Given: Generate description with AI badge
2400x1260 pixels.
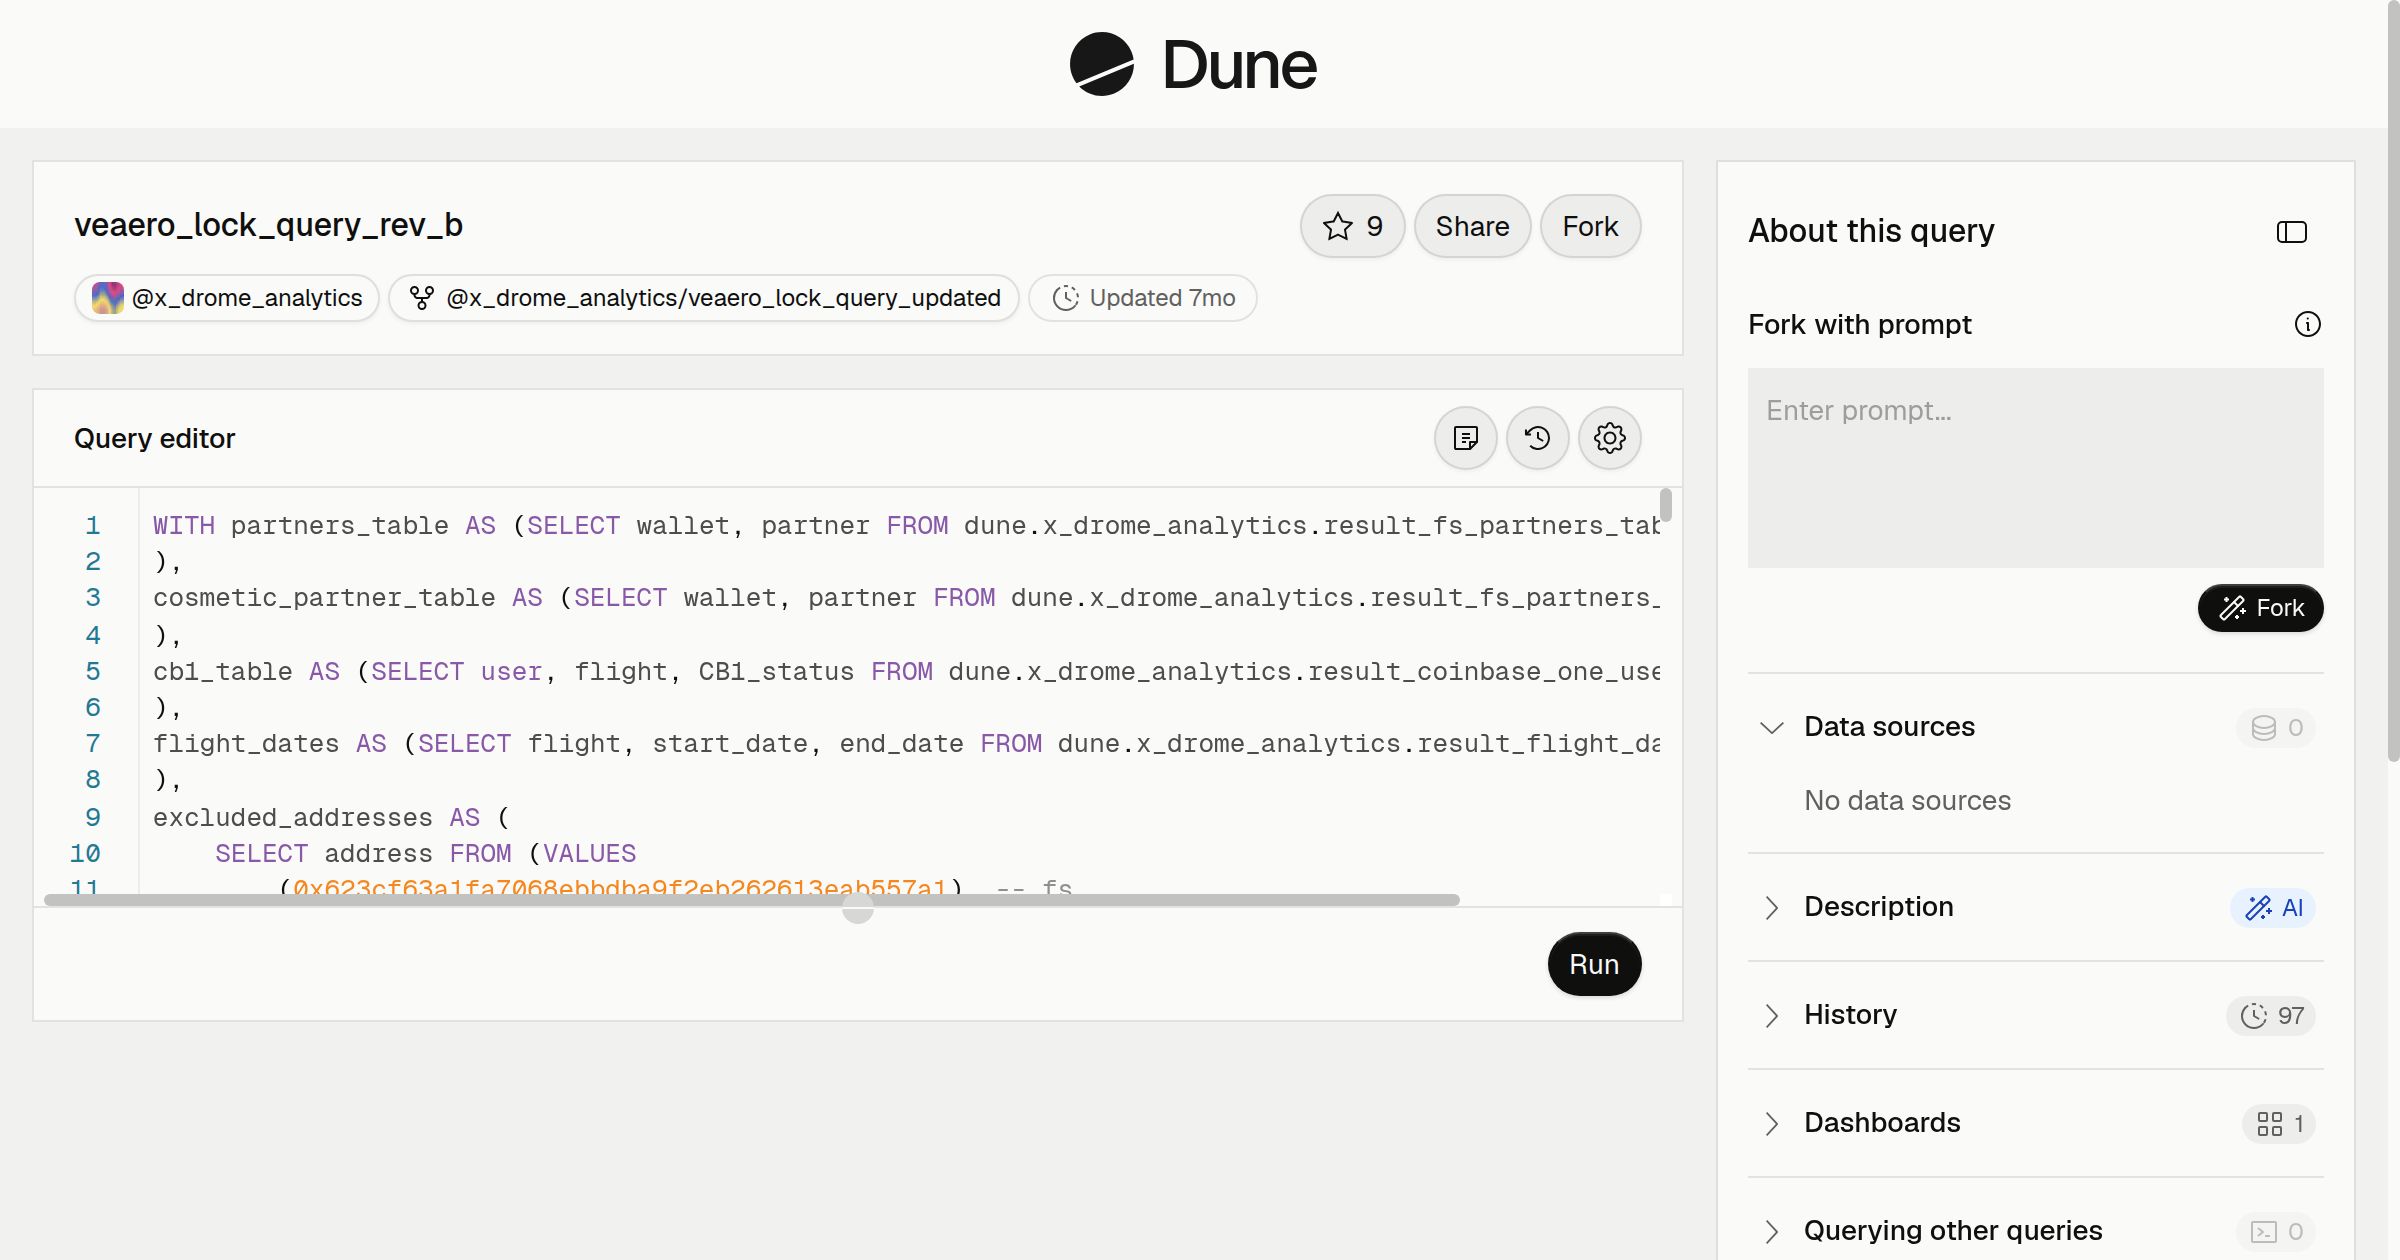Looking at the screenshot, I should point(2273,908).
